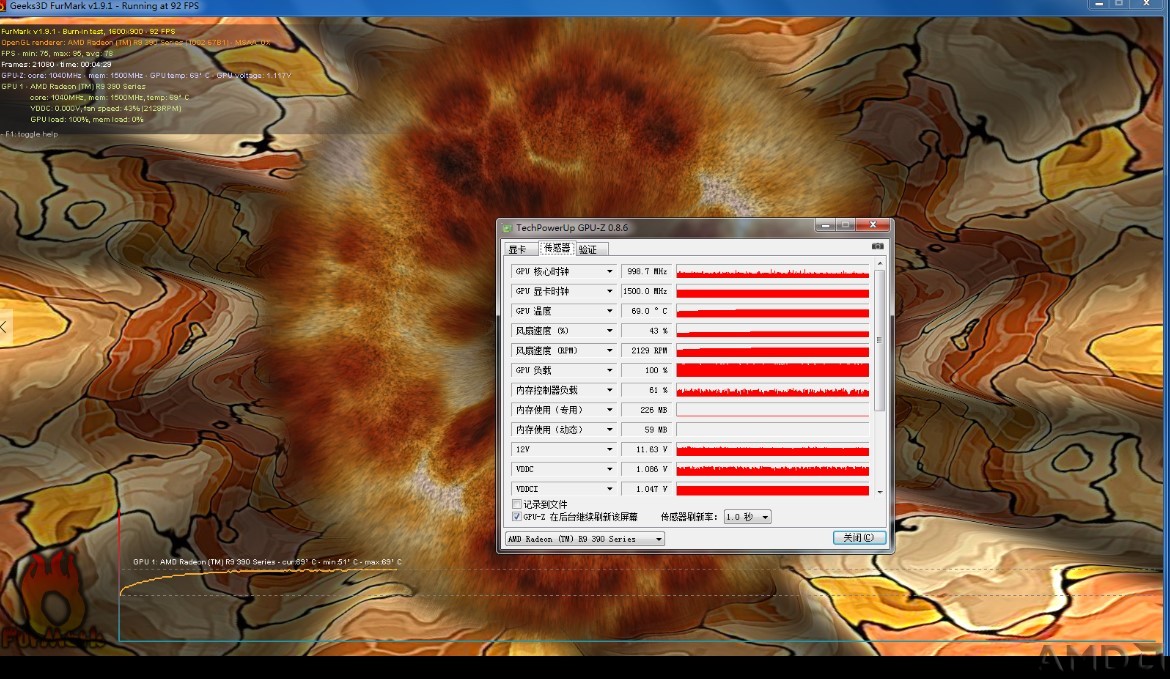This screenshot has width=1170, height=679.
Task: Click the 61 % memory controller load value
Action: (646, 390)
